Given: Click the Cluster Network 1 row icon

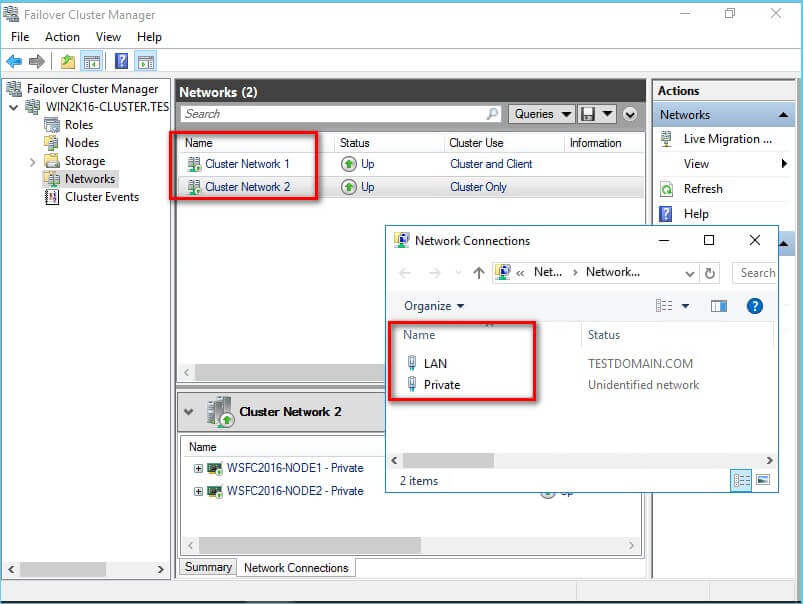Looking at the screenshot, I should coord(194,164).
